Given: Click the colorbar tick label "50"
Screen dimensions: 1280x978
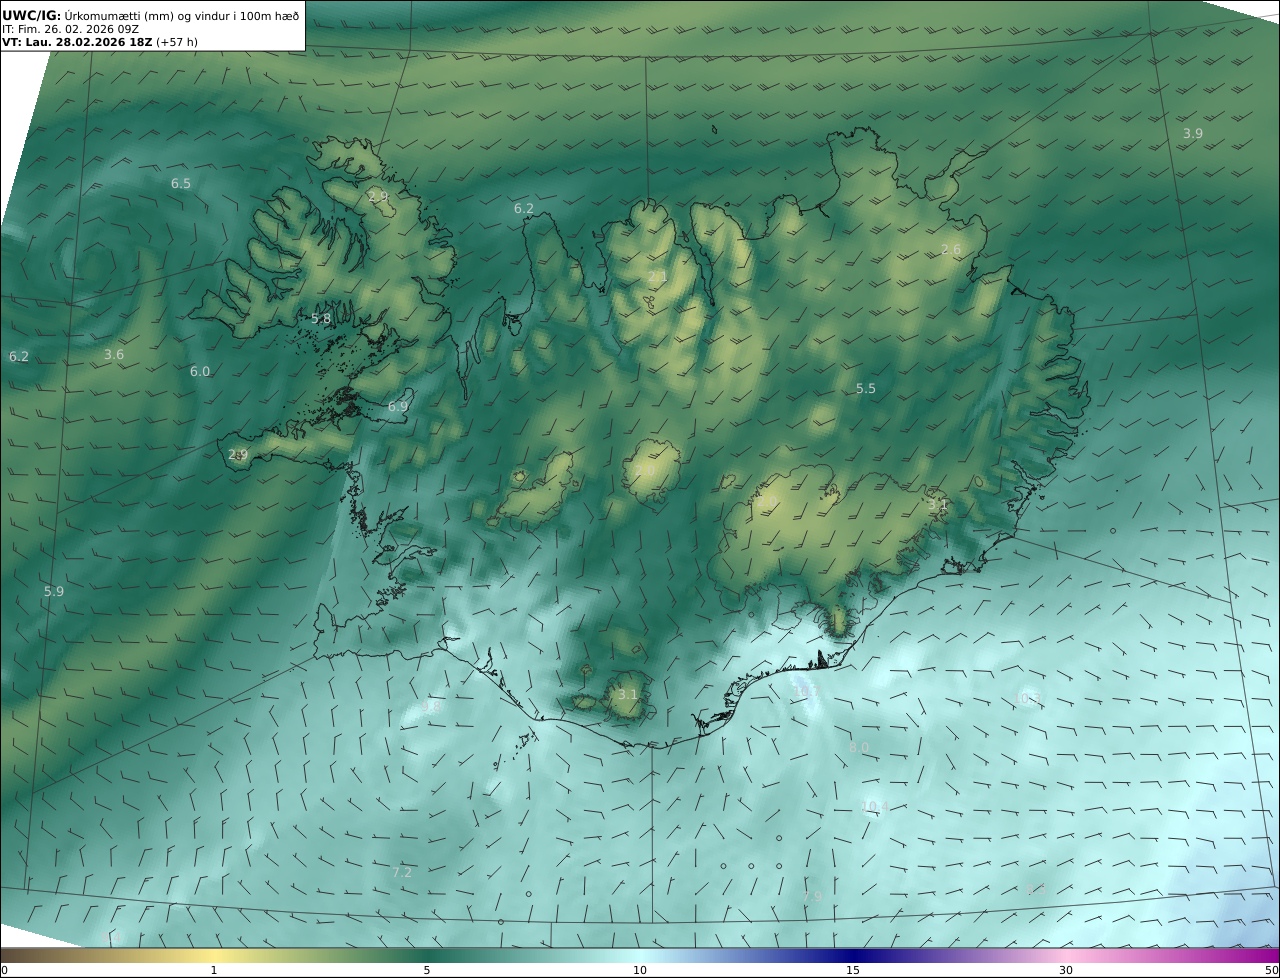Looking at the screenshot, I should pos(1272,970).
